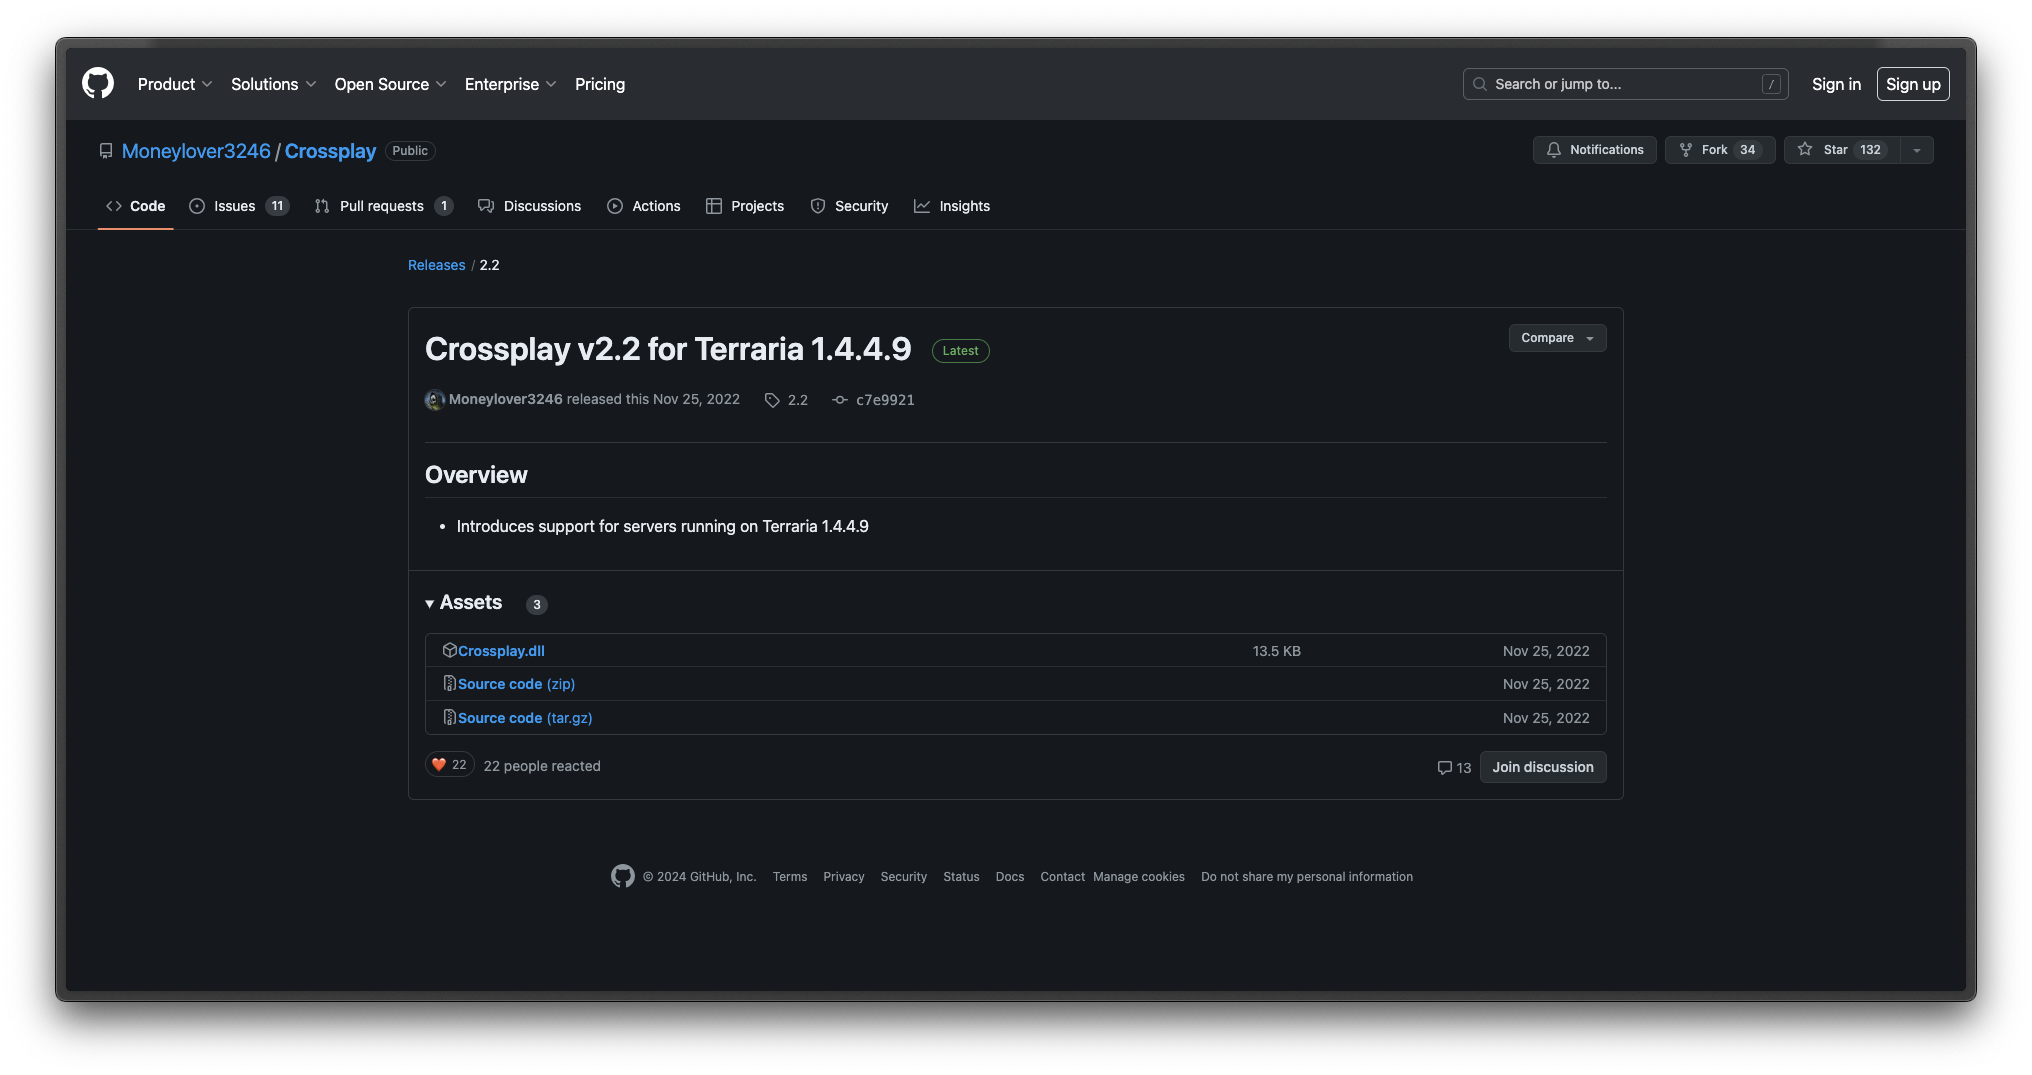
Task: Click the tar.gz file icon
Action: [450, 717]
